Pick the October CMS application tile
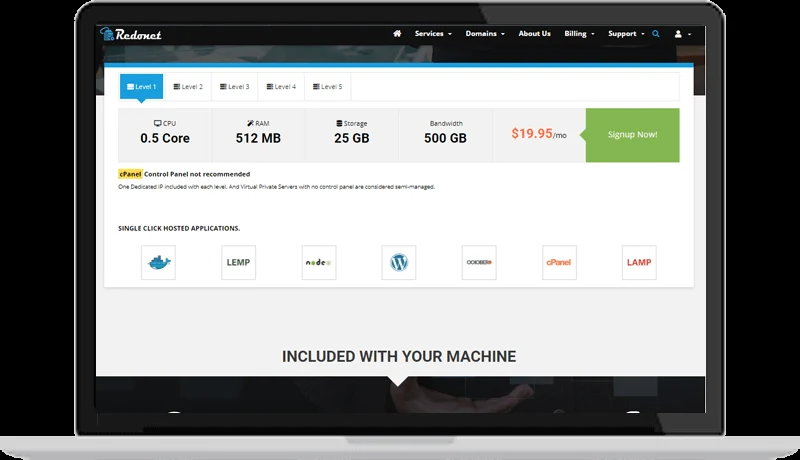 point(479,263)
